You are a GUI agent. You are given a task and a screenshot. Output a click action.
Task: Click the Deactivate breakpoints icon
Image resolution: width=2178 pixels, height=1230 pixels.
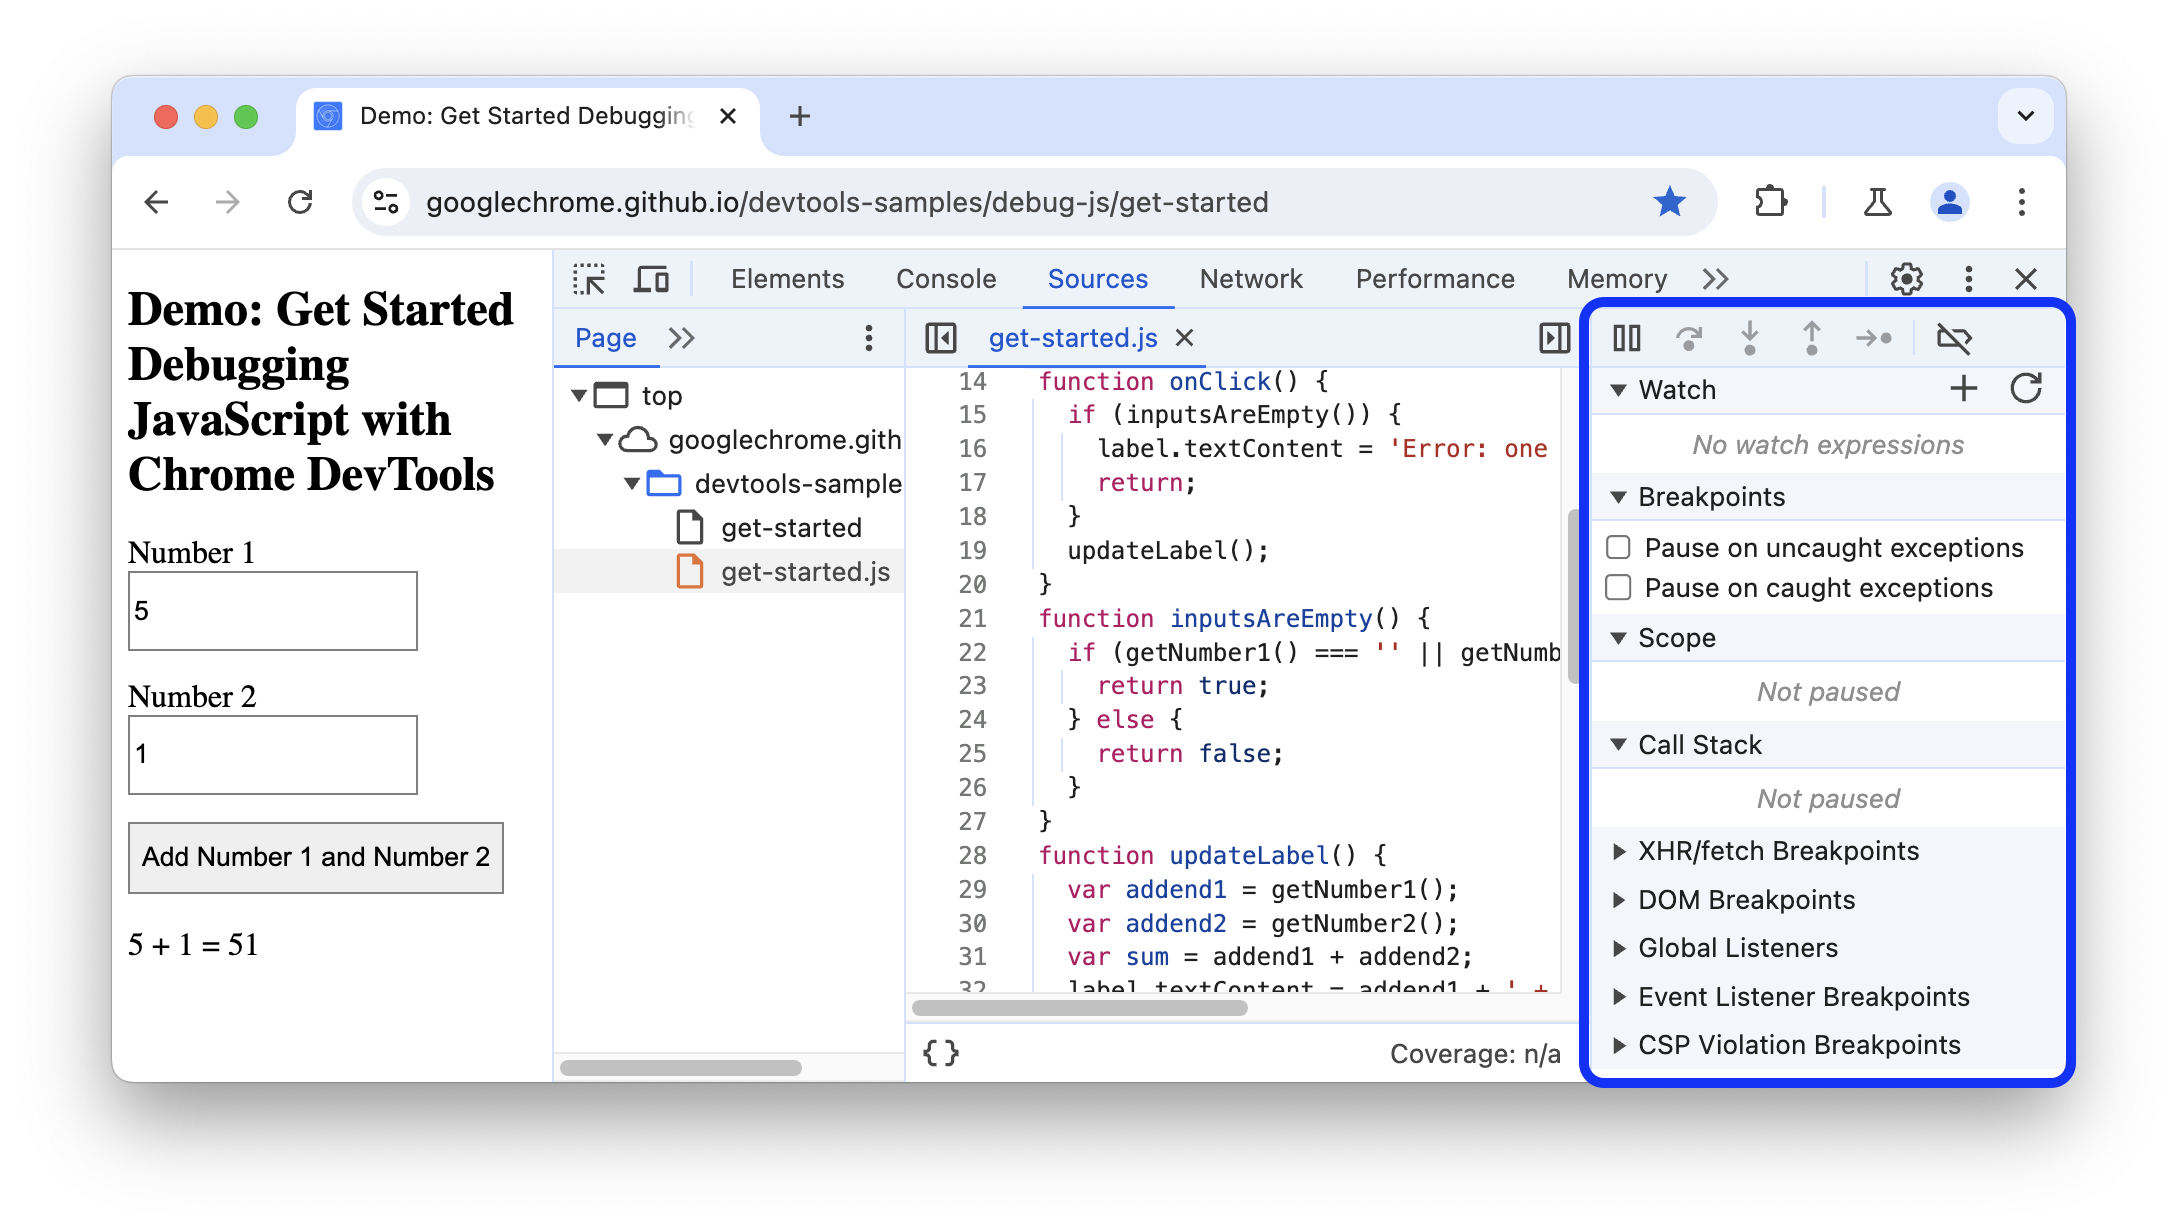coord(1952,337)
